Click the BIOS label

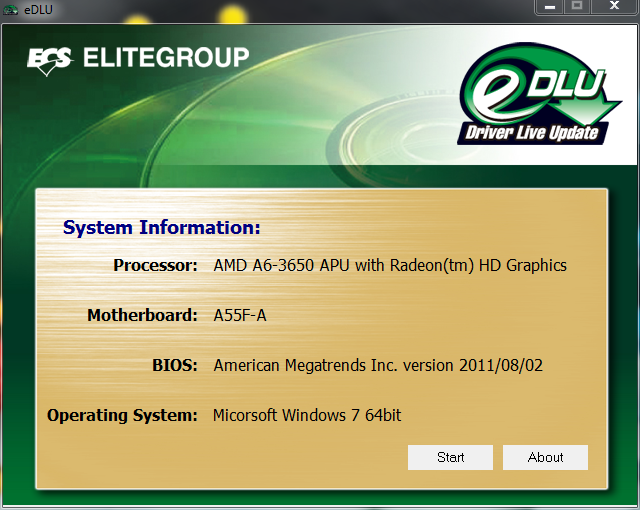176,366
